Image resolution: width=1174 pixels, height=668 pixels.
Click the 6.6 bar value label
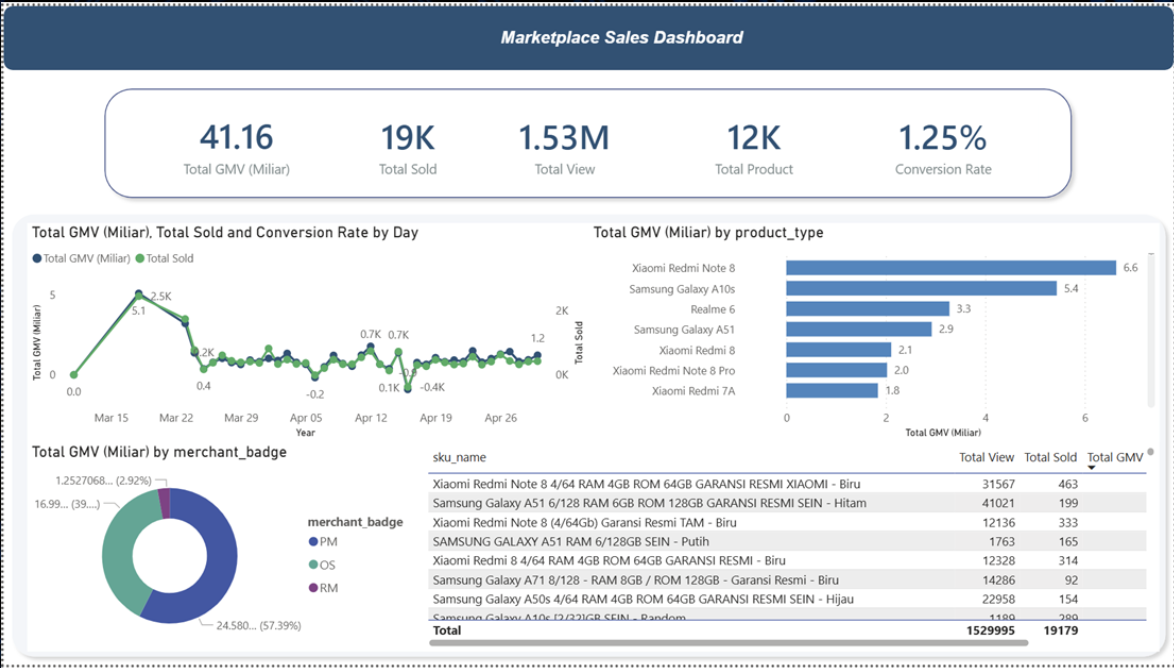(1131, 268)
